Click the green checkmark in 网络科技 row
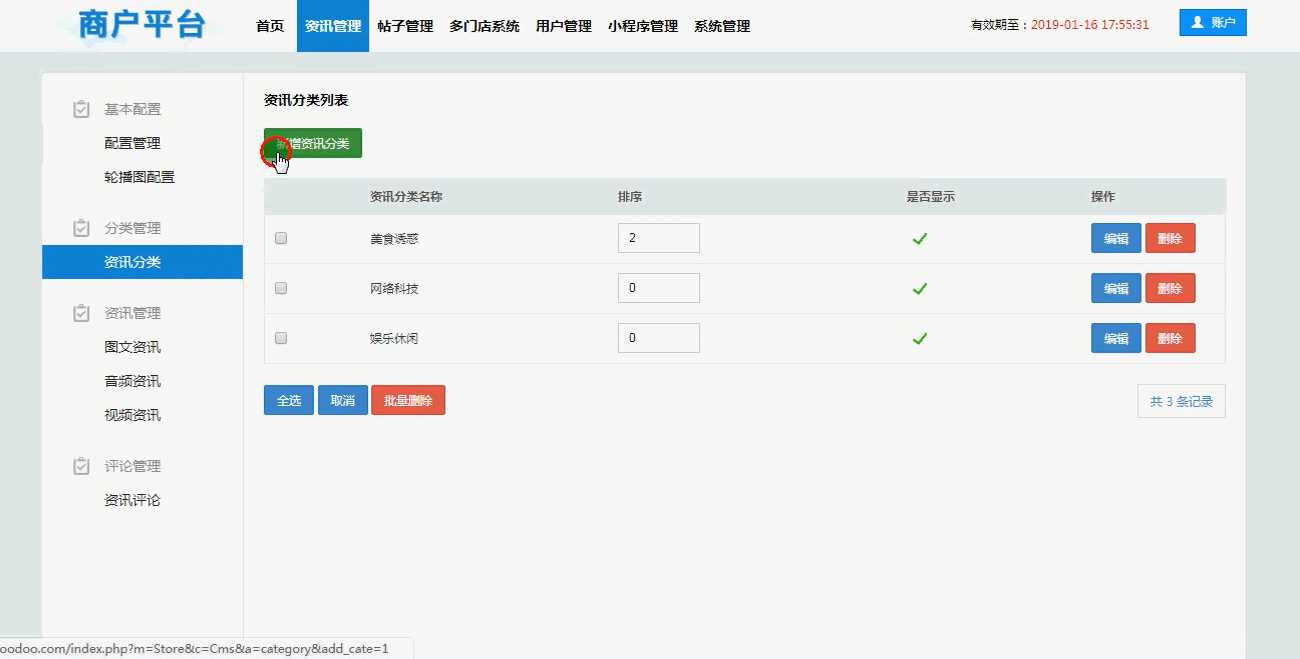 [x=920, y=289]
